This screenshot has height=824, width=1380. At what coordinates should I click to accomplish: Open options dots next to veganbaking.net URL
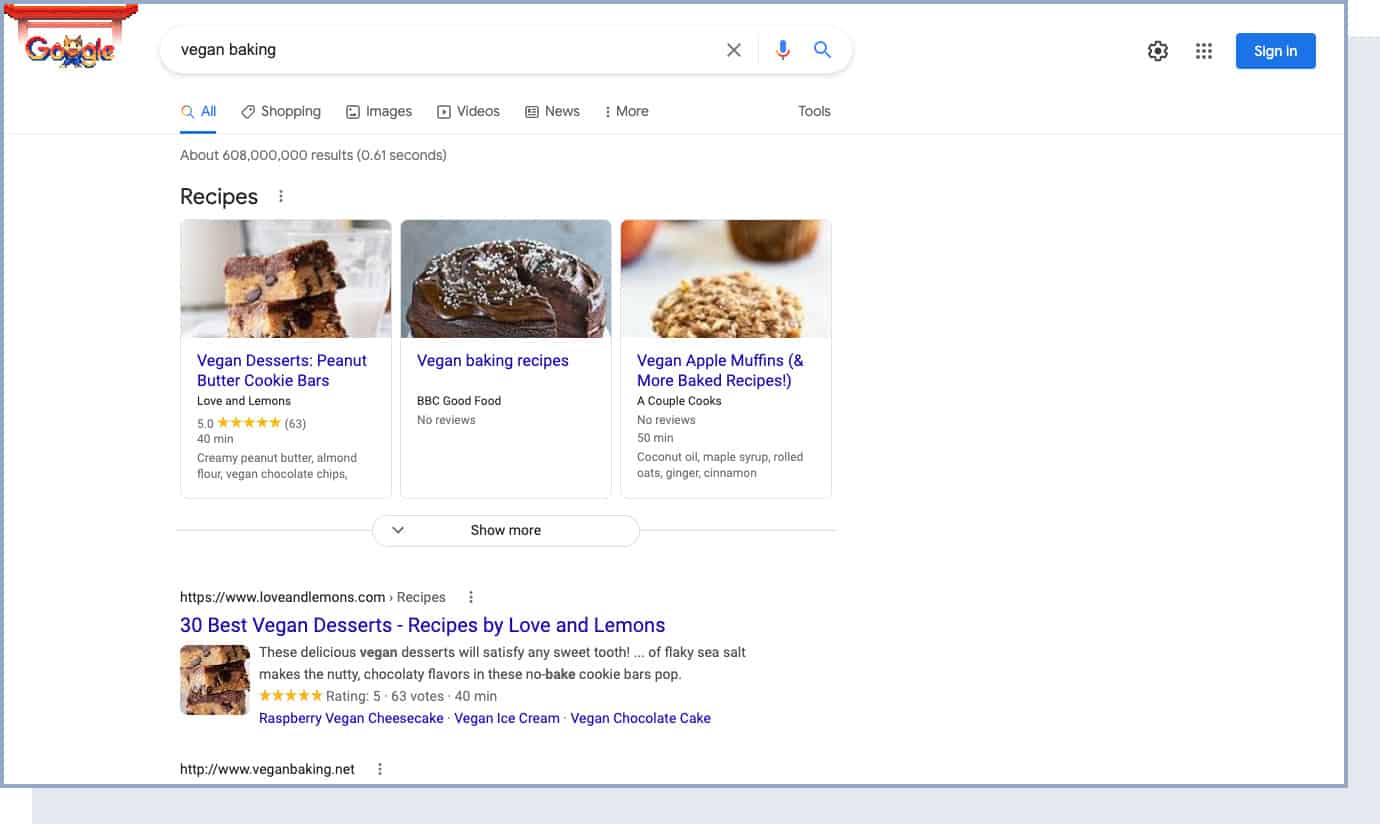[x=380, y=769]
